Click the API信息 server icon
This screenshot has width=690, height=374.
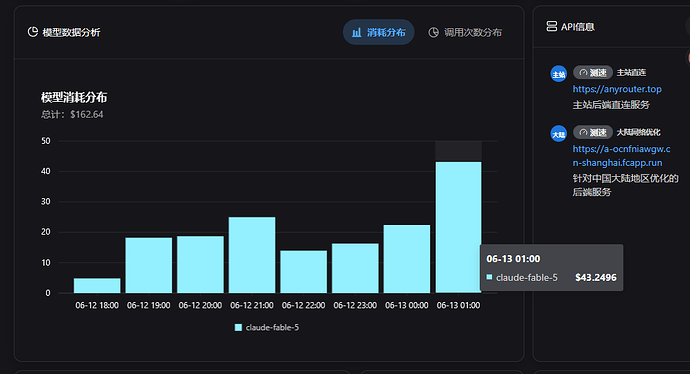551,26
